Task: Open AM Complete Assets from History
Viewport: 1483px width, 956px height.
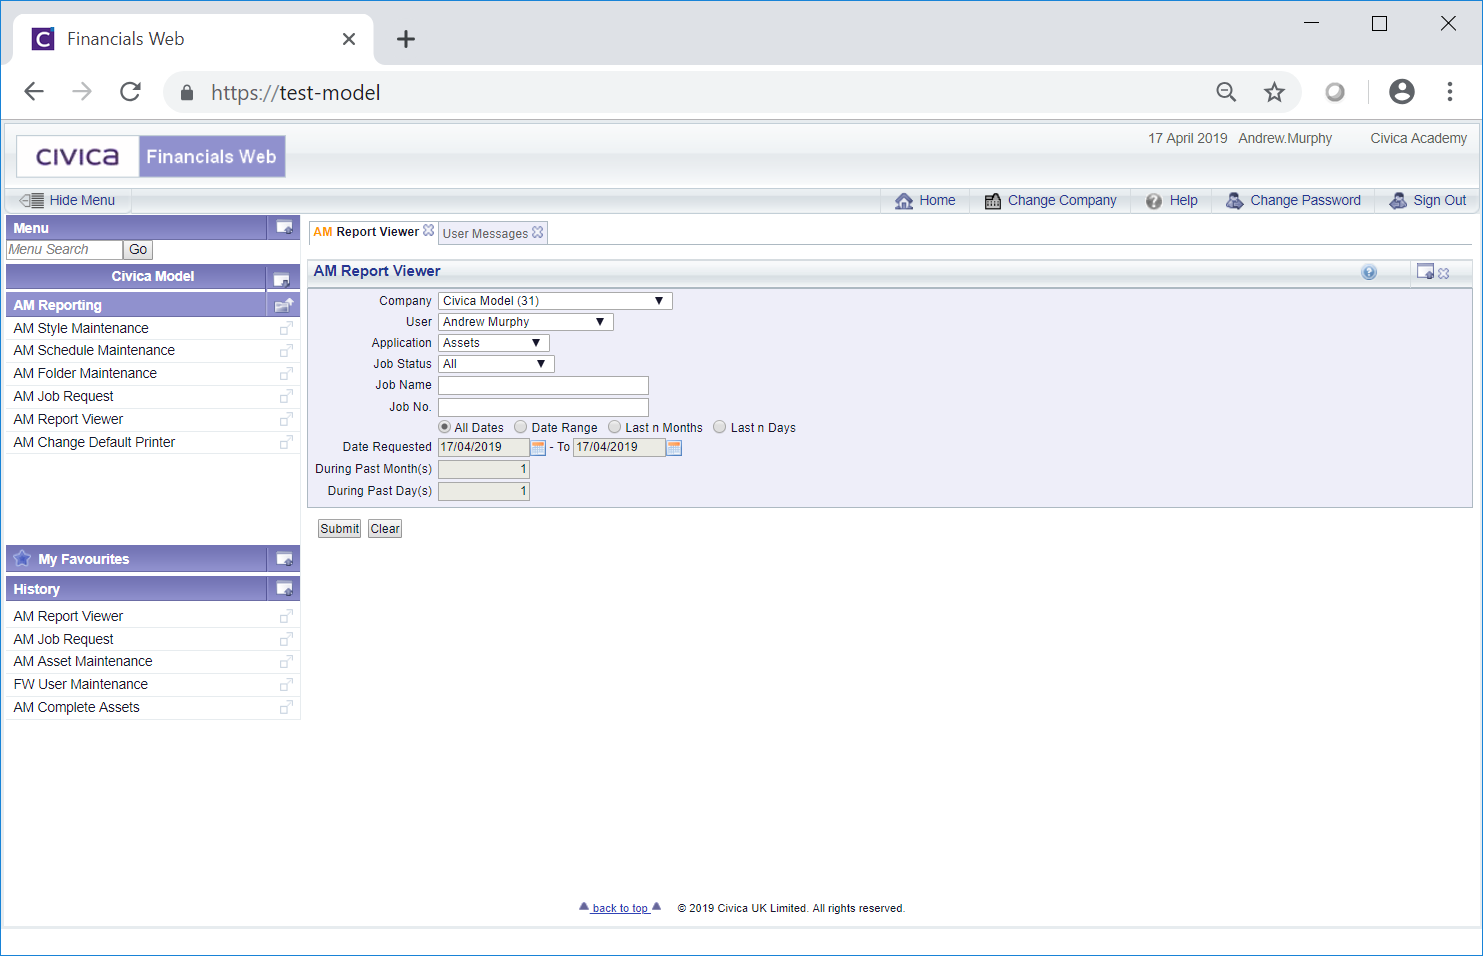Action: pos(77,707)
